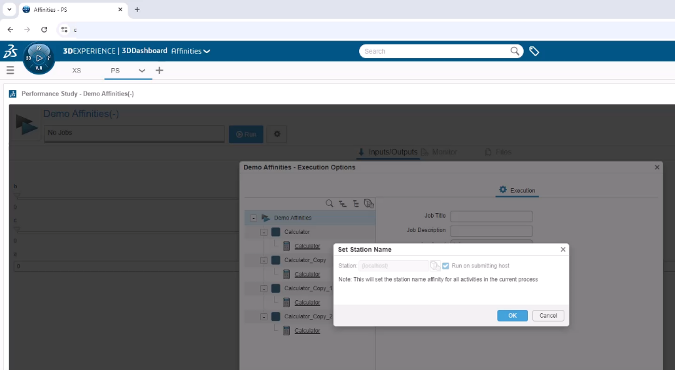Open the Affinities dashboard dropdown
Viewport: 676px width, 370px height.
coord(191,51)
